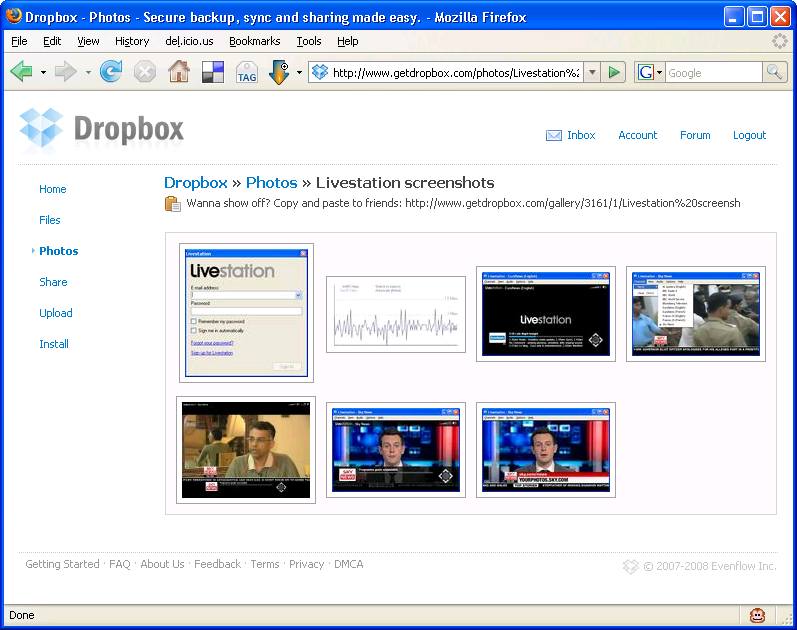This screenshot has width=797, height=630.
Task: Open the thumbnail showing the channel menu list
Action: click(x=696, y=314)
